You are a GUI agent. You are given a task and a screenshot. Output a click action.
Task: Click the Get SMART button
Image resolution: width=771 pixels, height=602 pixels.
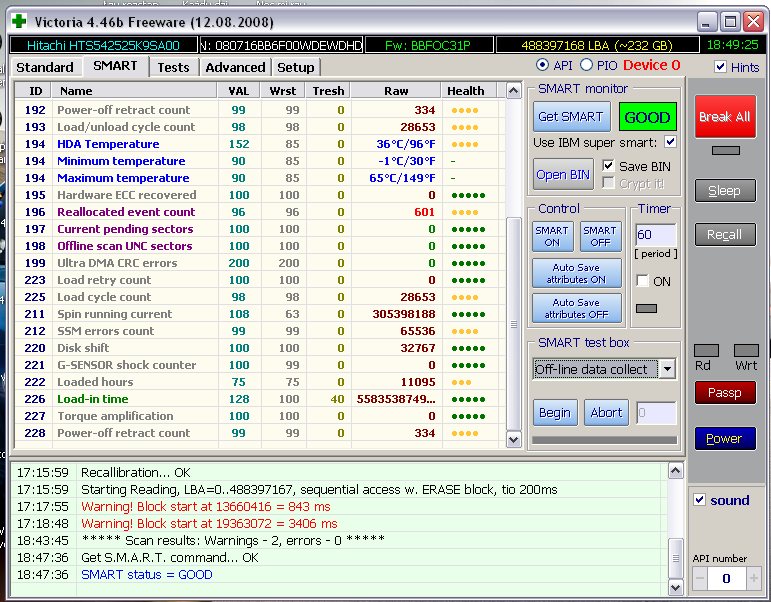pyautogui.click(x=571, y=117)
